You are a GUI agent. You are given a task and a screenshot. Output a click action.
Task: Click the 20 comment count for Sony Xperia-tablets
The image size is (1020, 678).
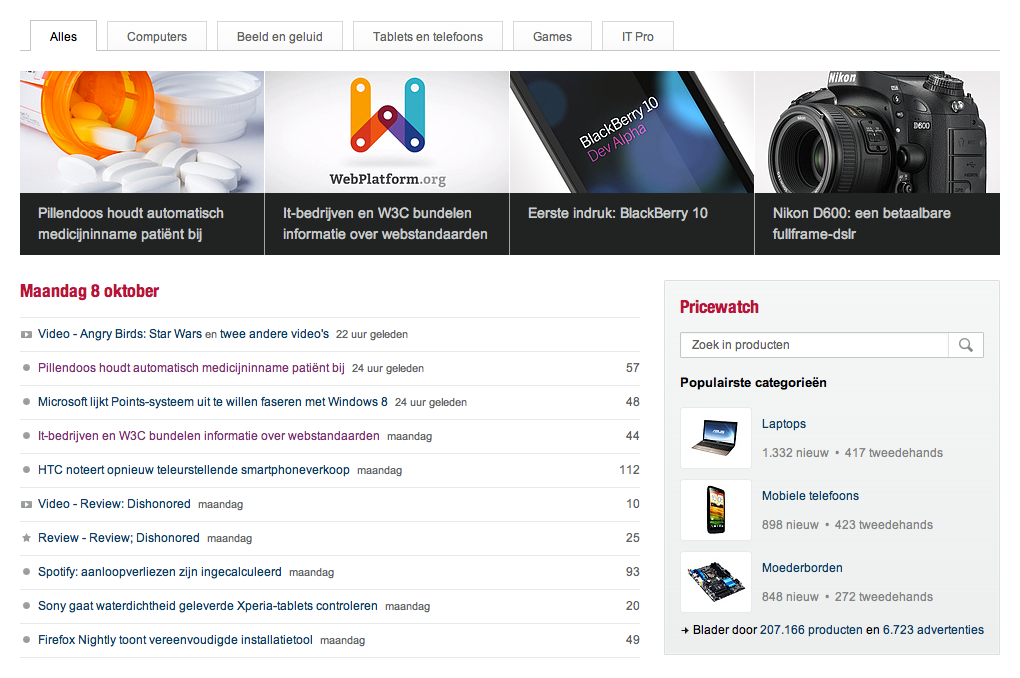click(633, 606)
